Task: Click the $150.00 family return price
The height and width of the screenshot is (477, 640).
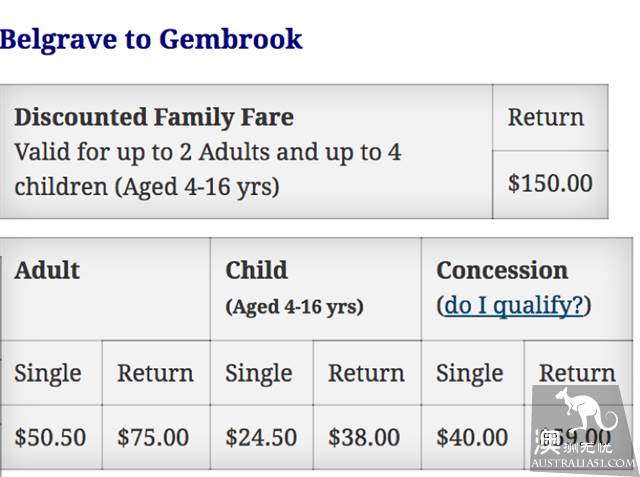Action: click(x=550, y=183)
